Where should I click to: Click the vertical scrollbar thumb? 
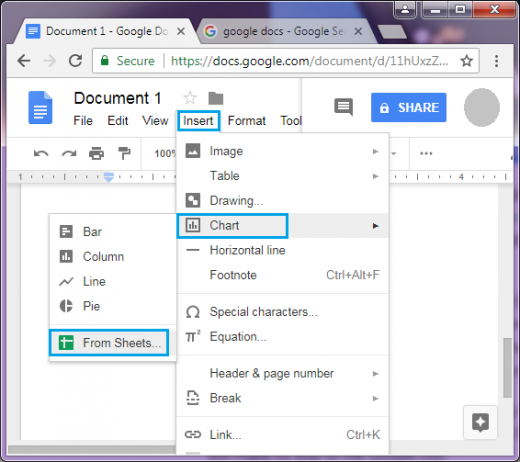coord(507,368)
